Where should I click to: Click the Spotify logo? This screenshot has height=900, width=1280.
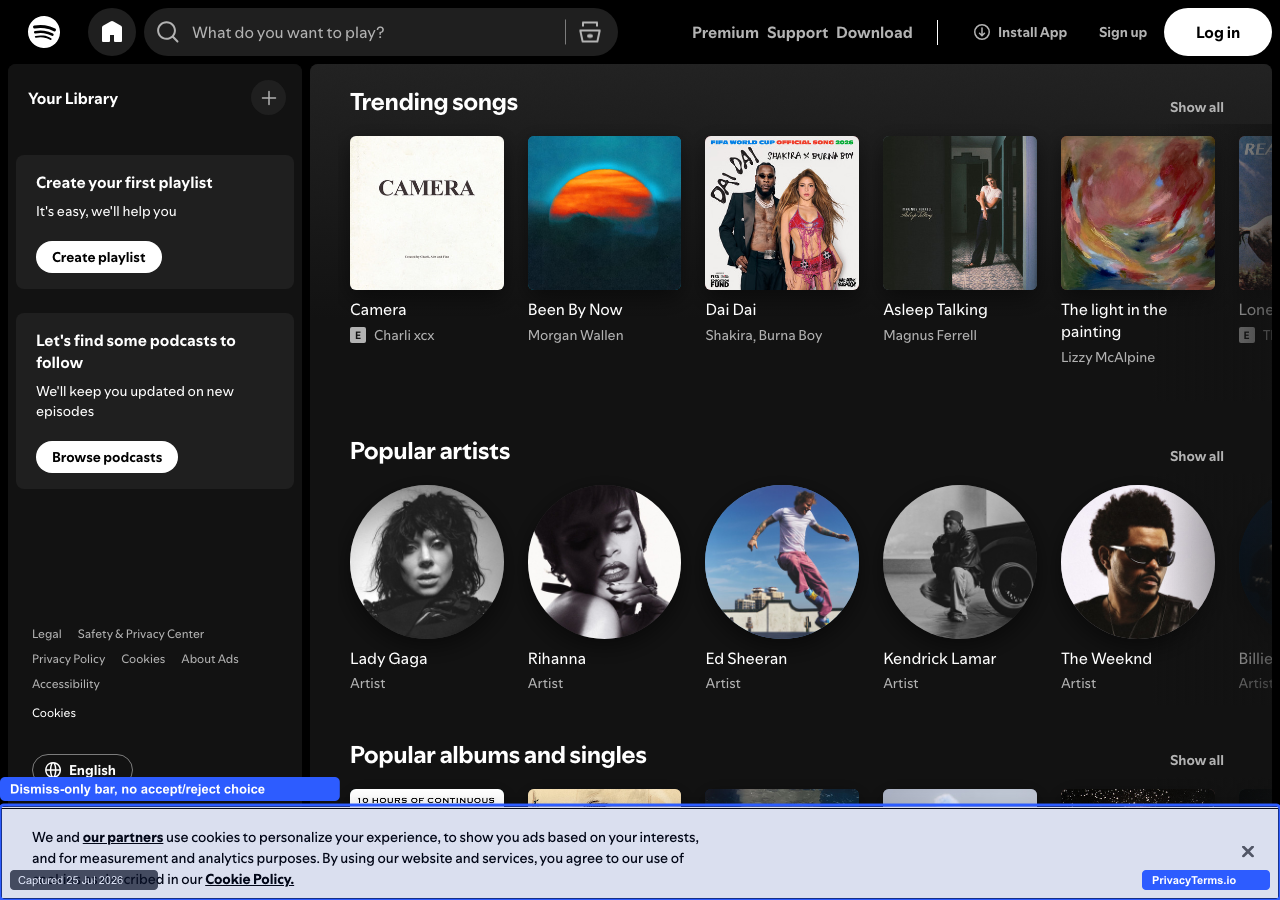click(44, 32)
